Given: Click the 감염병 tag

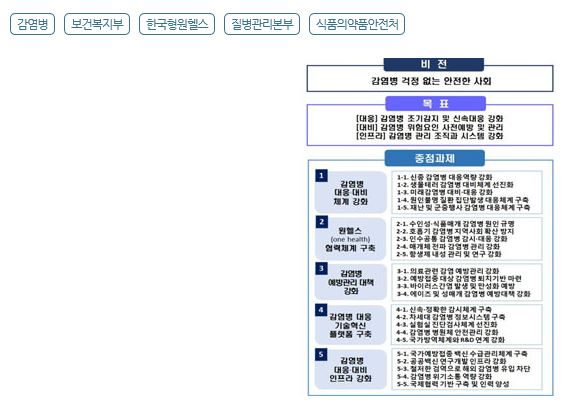Looking at the screenshot, I should (32, 24).
